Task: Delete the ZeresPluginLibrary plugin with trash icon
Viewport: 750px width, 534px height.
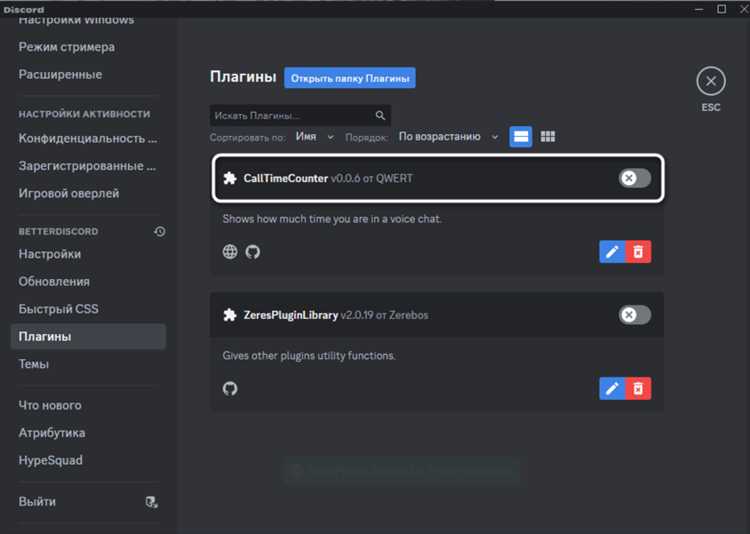Action: coord(638,388)
